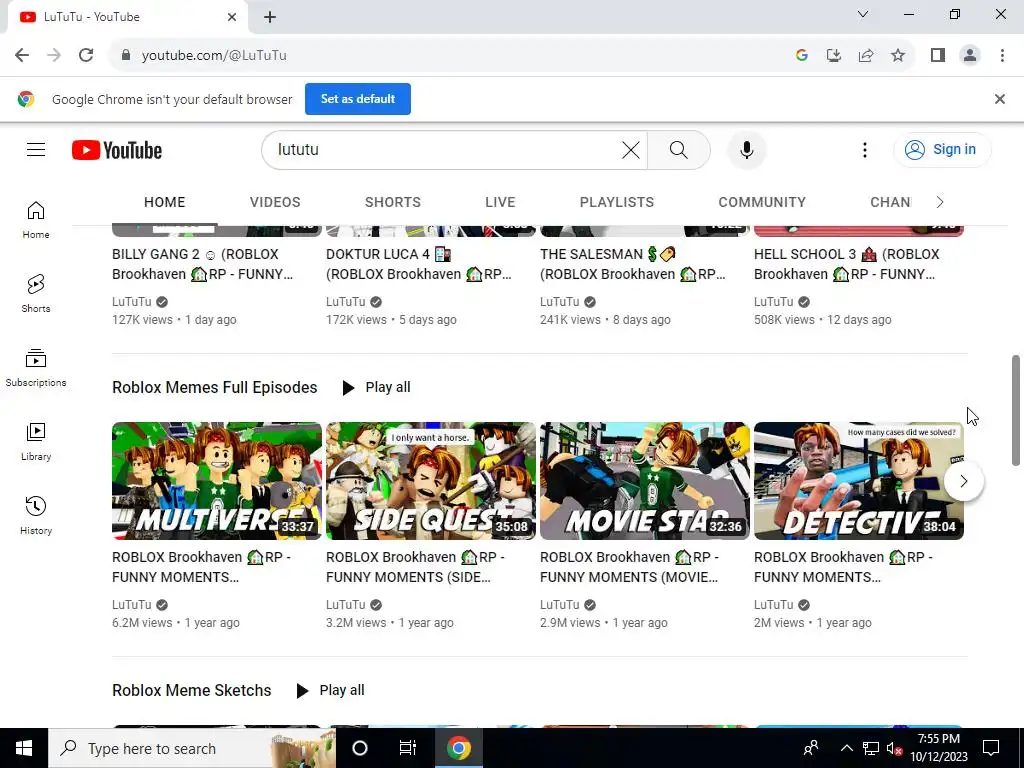Reload the page
The image size is (1024, 768).
coord(86,55)
